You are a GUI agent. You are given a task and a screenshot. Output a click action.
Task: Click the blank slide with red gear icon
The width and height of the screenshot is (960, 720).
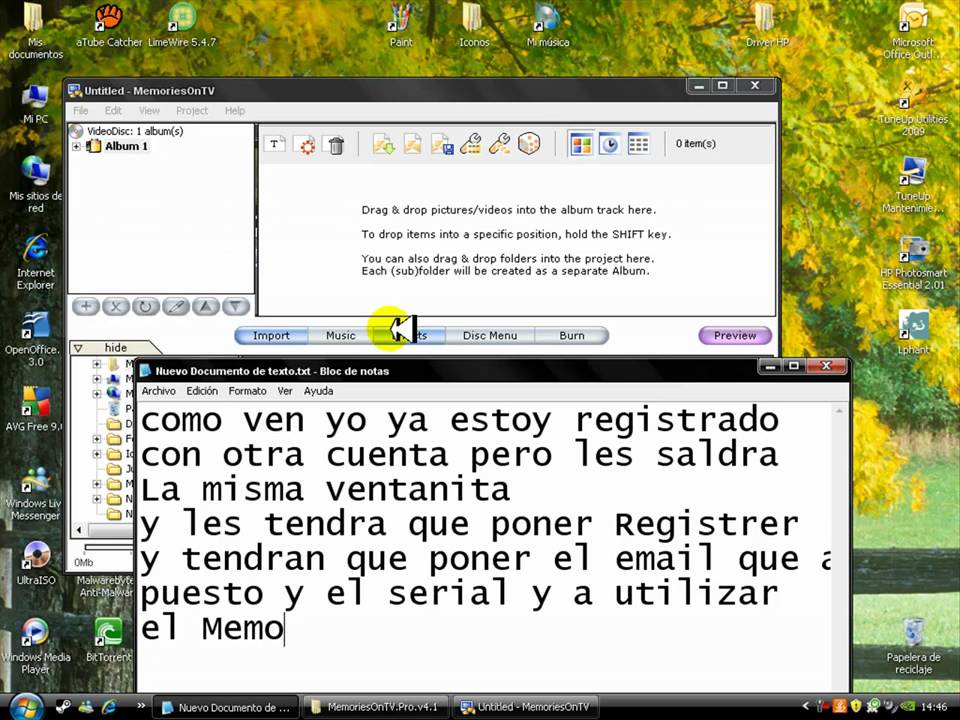[304, 145]
